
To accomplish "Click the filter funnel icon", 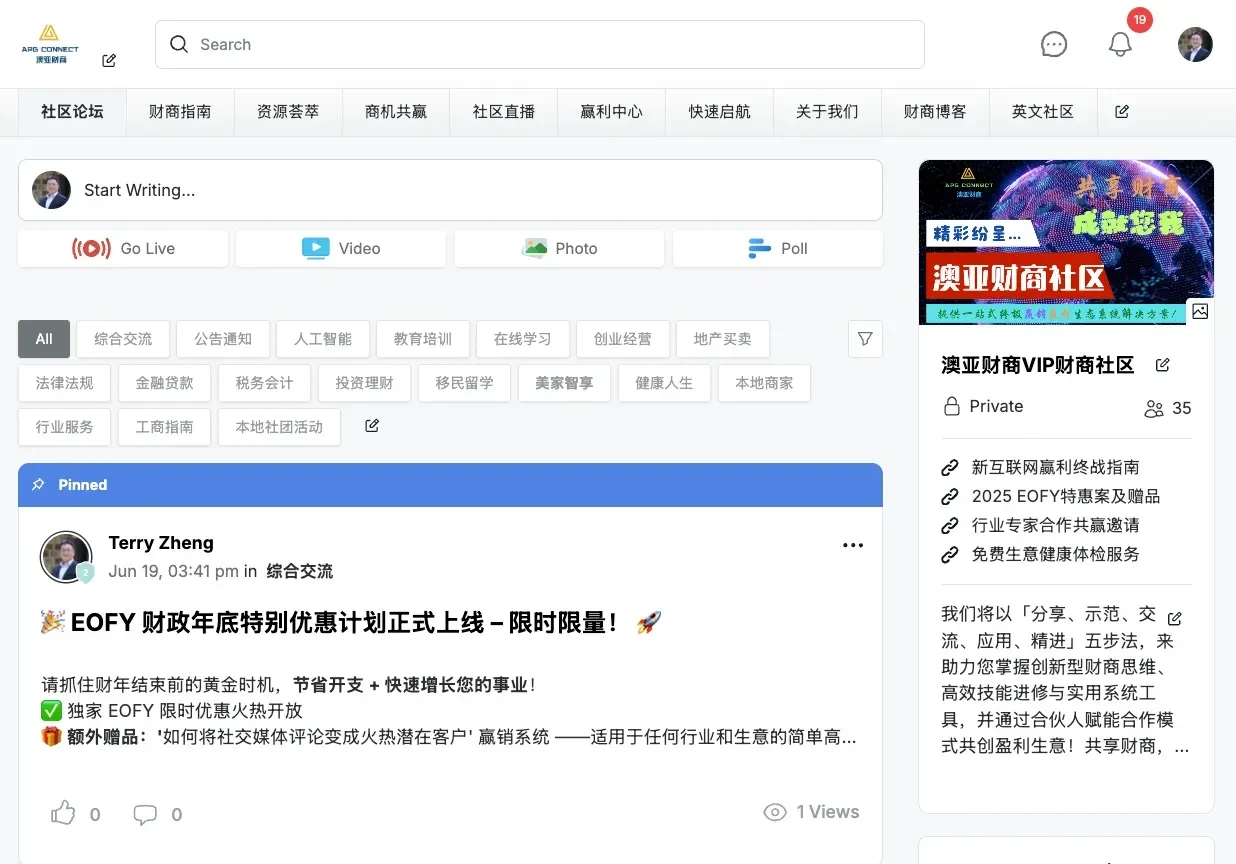I will click(865, 339).
